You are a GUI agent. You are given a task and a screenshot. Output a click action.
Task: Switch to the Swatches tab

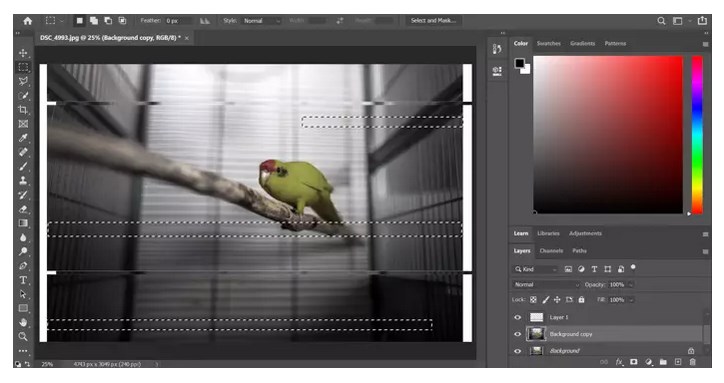coord(549,43)
